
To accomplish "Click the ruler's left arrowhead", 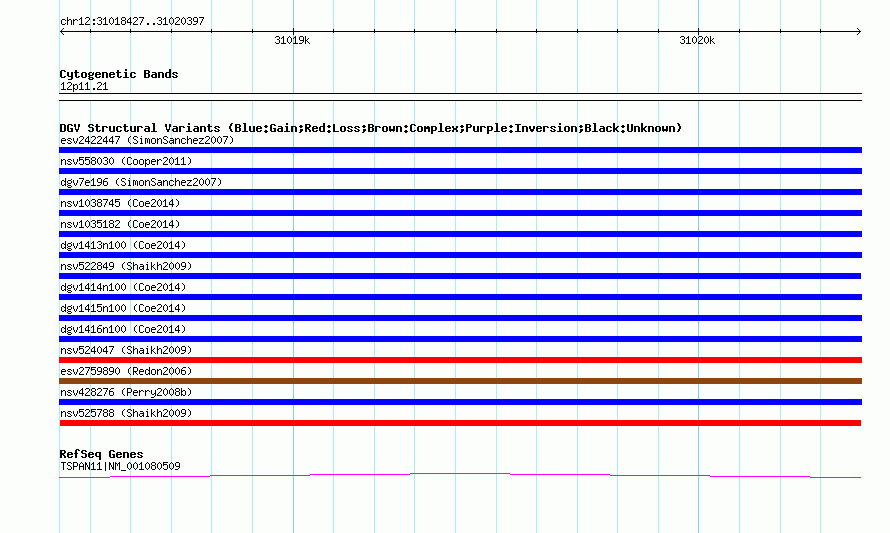I will click(62, 32).
